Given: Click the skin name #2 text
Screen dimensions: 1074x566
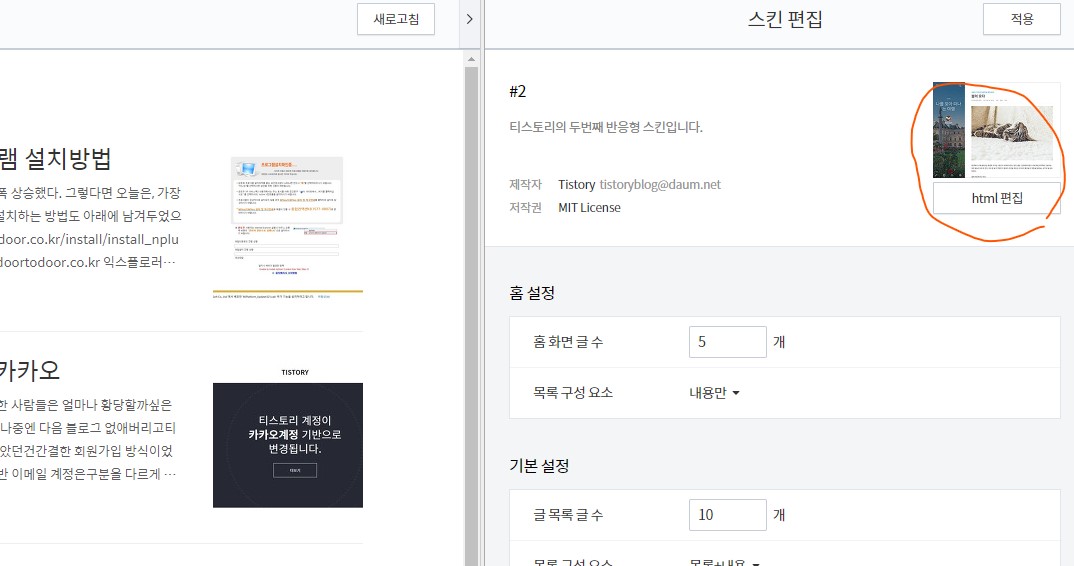Looking at the screenshot, I should coord(518,91).
